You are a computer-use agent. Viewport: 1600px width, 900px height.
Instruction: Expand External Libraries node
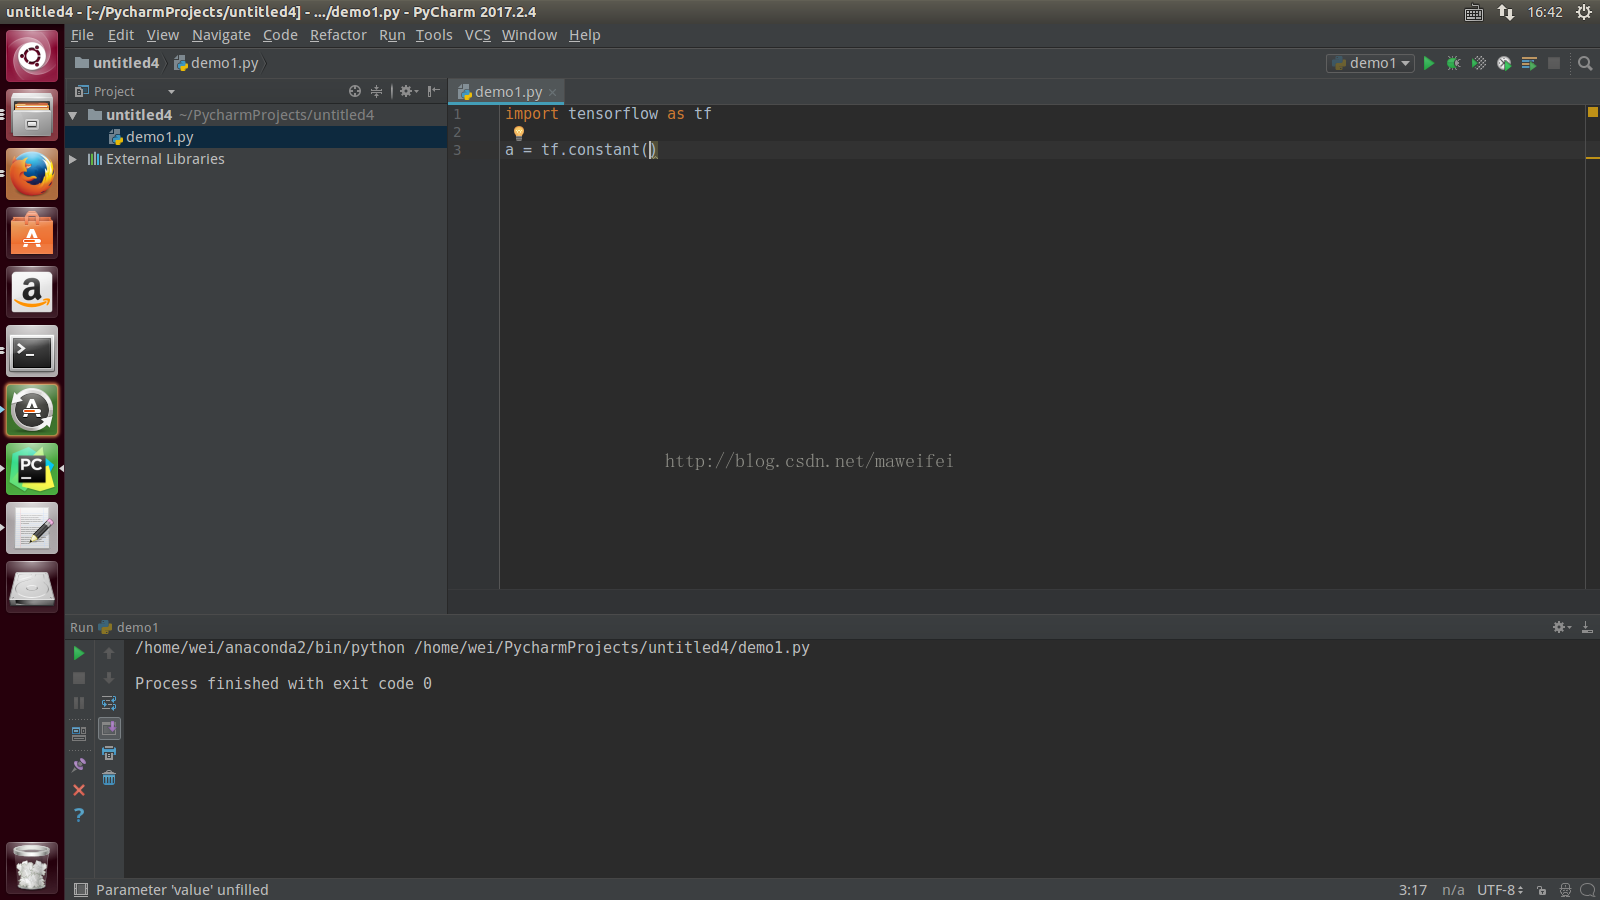pos(73,159)
